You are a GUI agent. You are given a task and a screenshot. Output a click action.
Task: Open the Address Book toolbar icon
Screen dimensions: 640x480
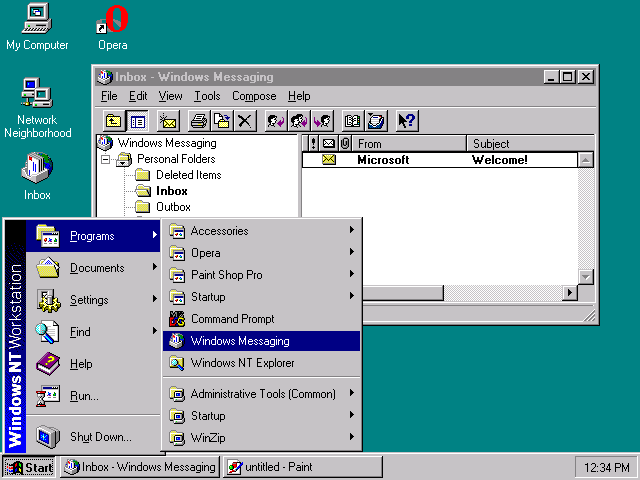pos(353,121)
